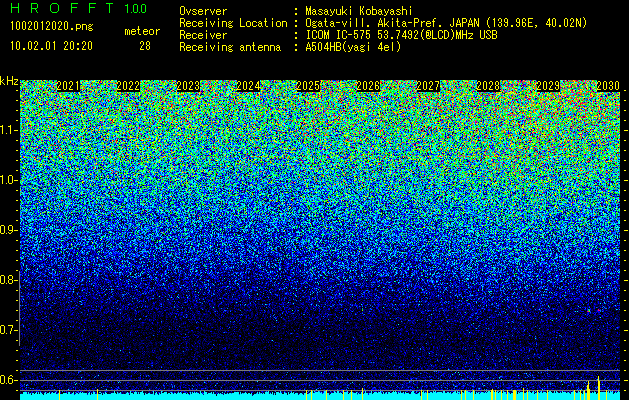Click the 1.1 frequency axis label
The height and width of the screenshot is (400, 629).
click(9, 130)
